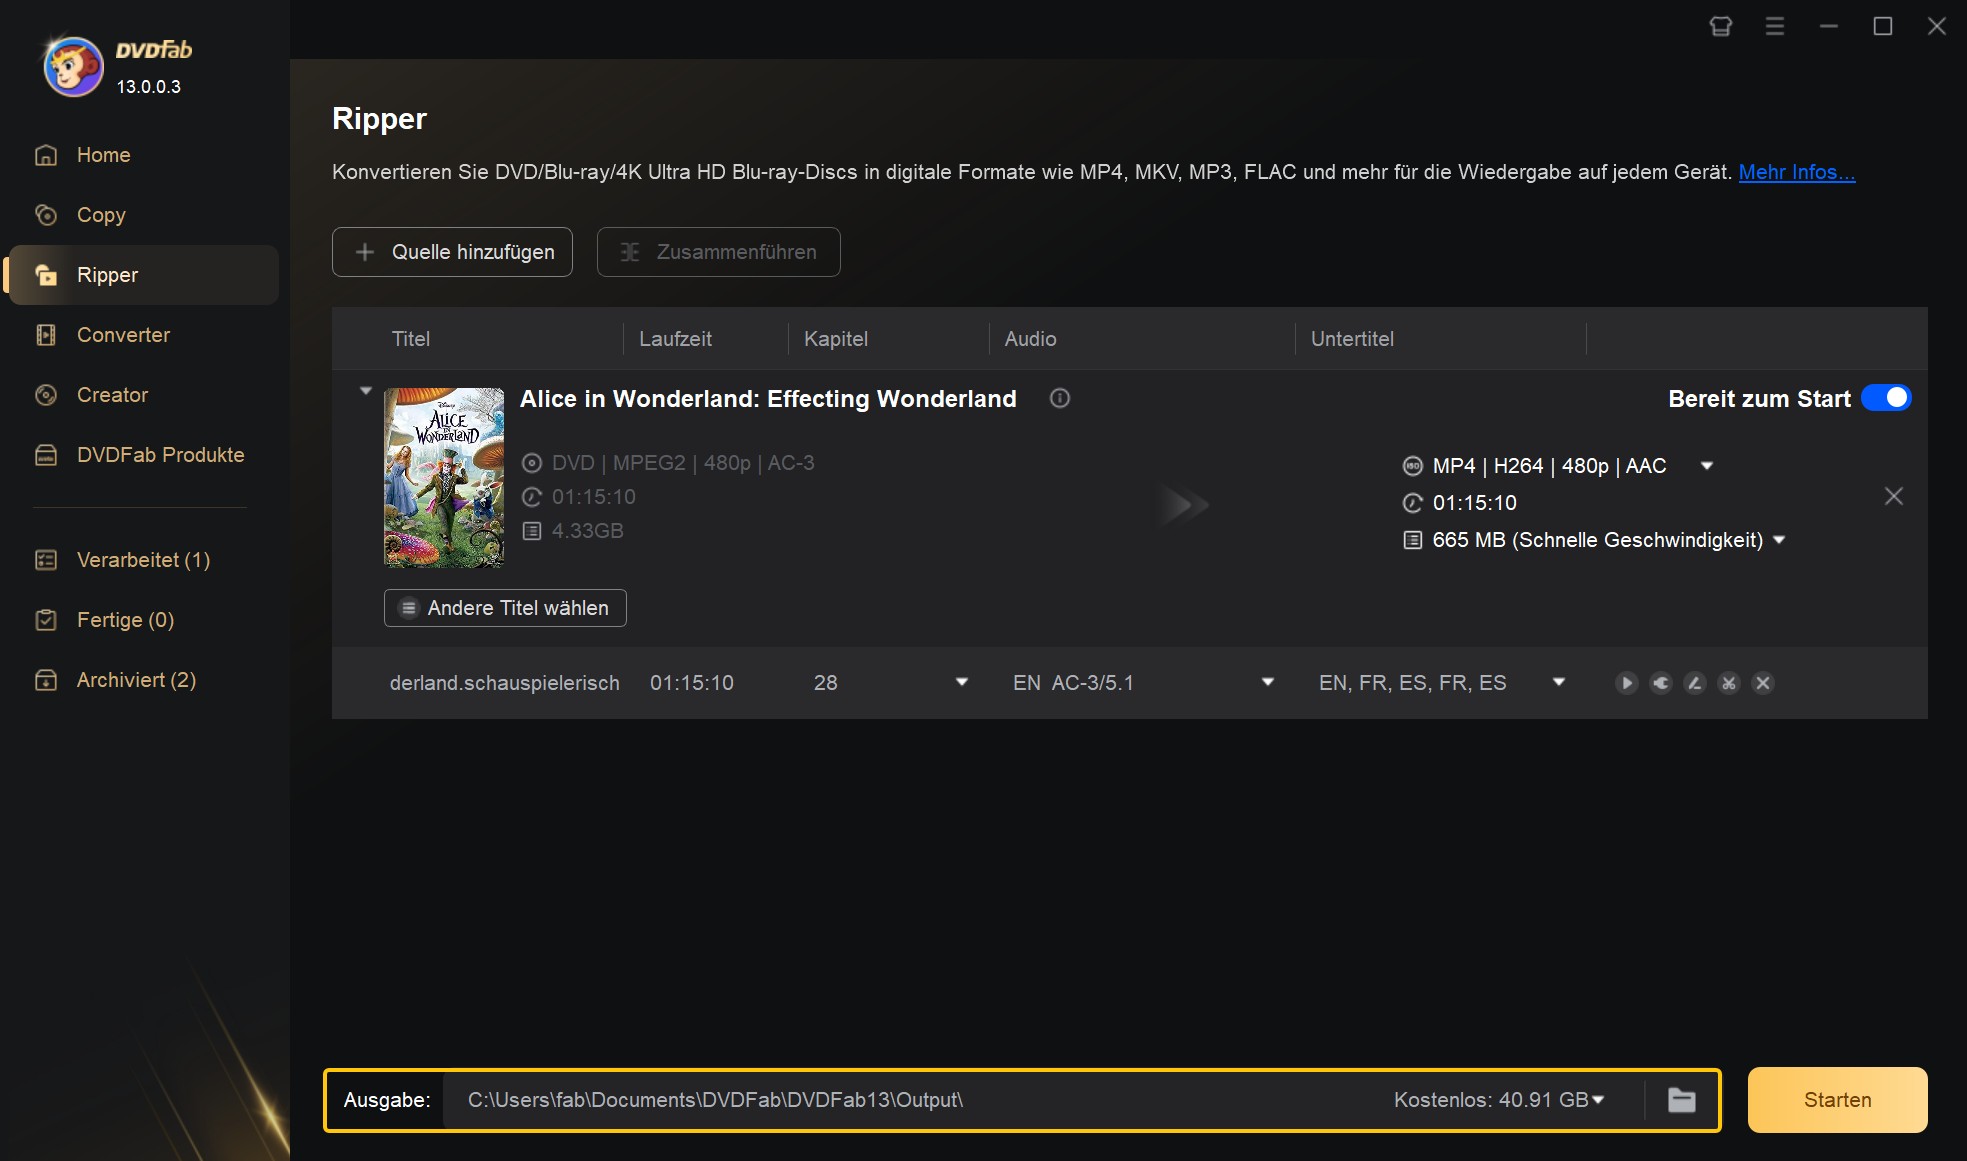Viewport: 1967px width, 1161px height.
Task: Expand the Kapitel 28 dropdown
Action: (x=962, y=682)
